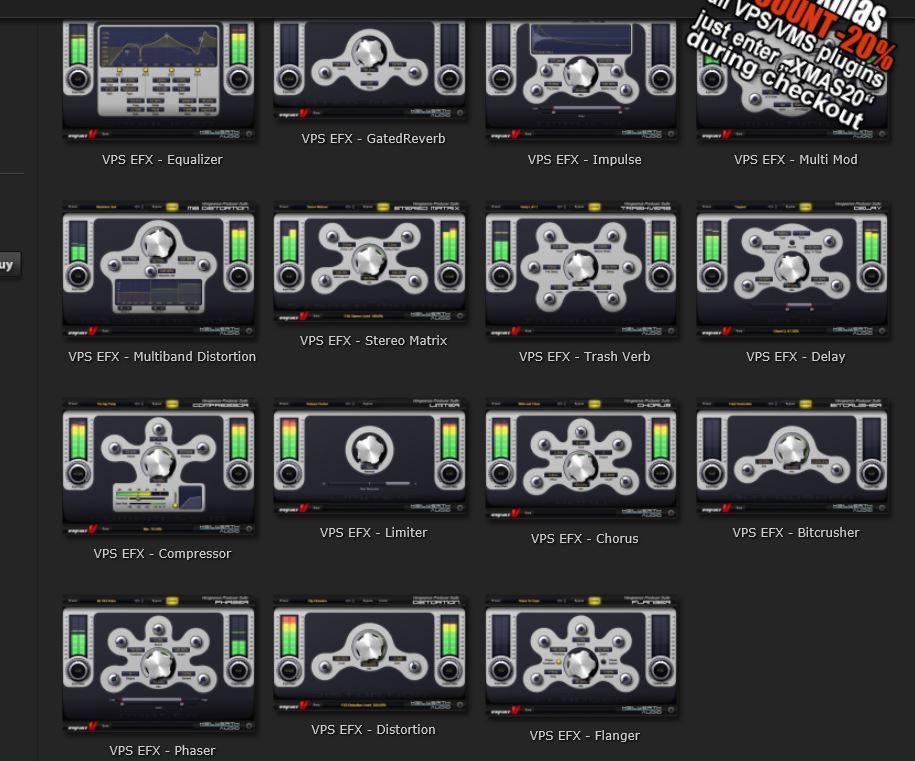The width and height of the screenshot is (915, 761).
Task: Select the "VPS EFX - Delay" caption
Action: pos(796,356)
